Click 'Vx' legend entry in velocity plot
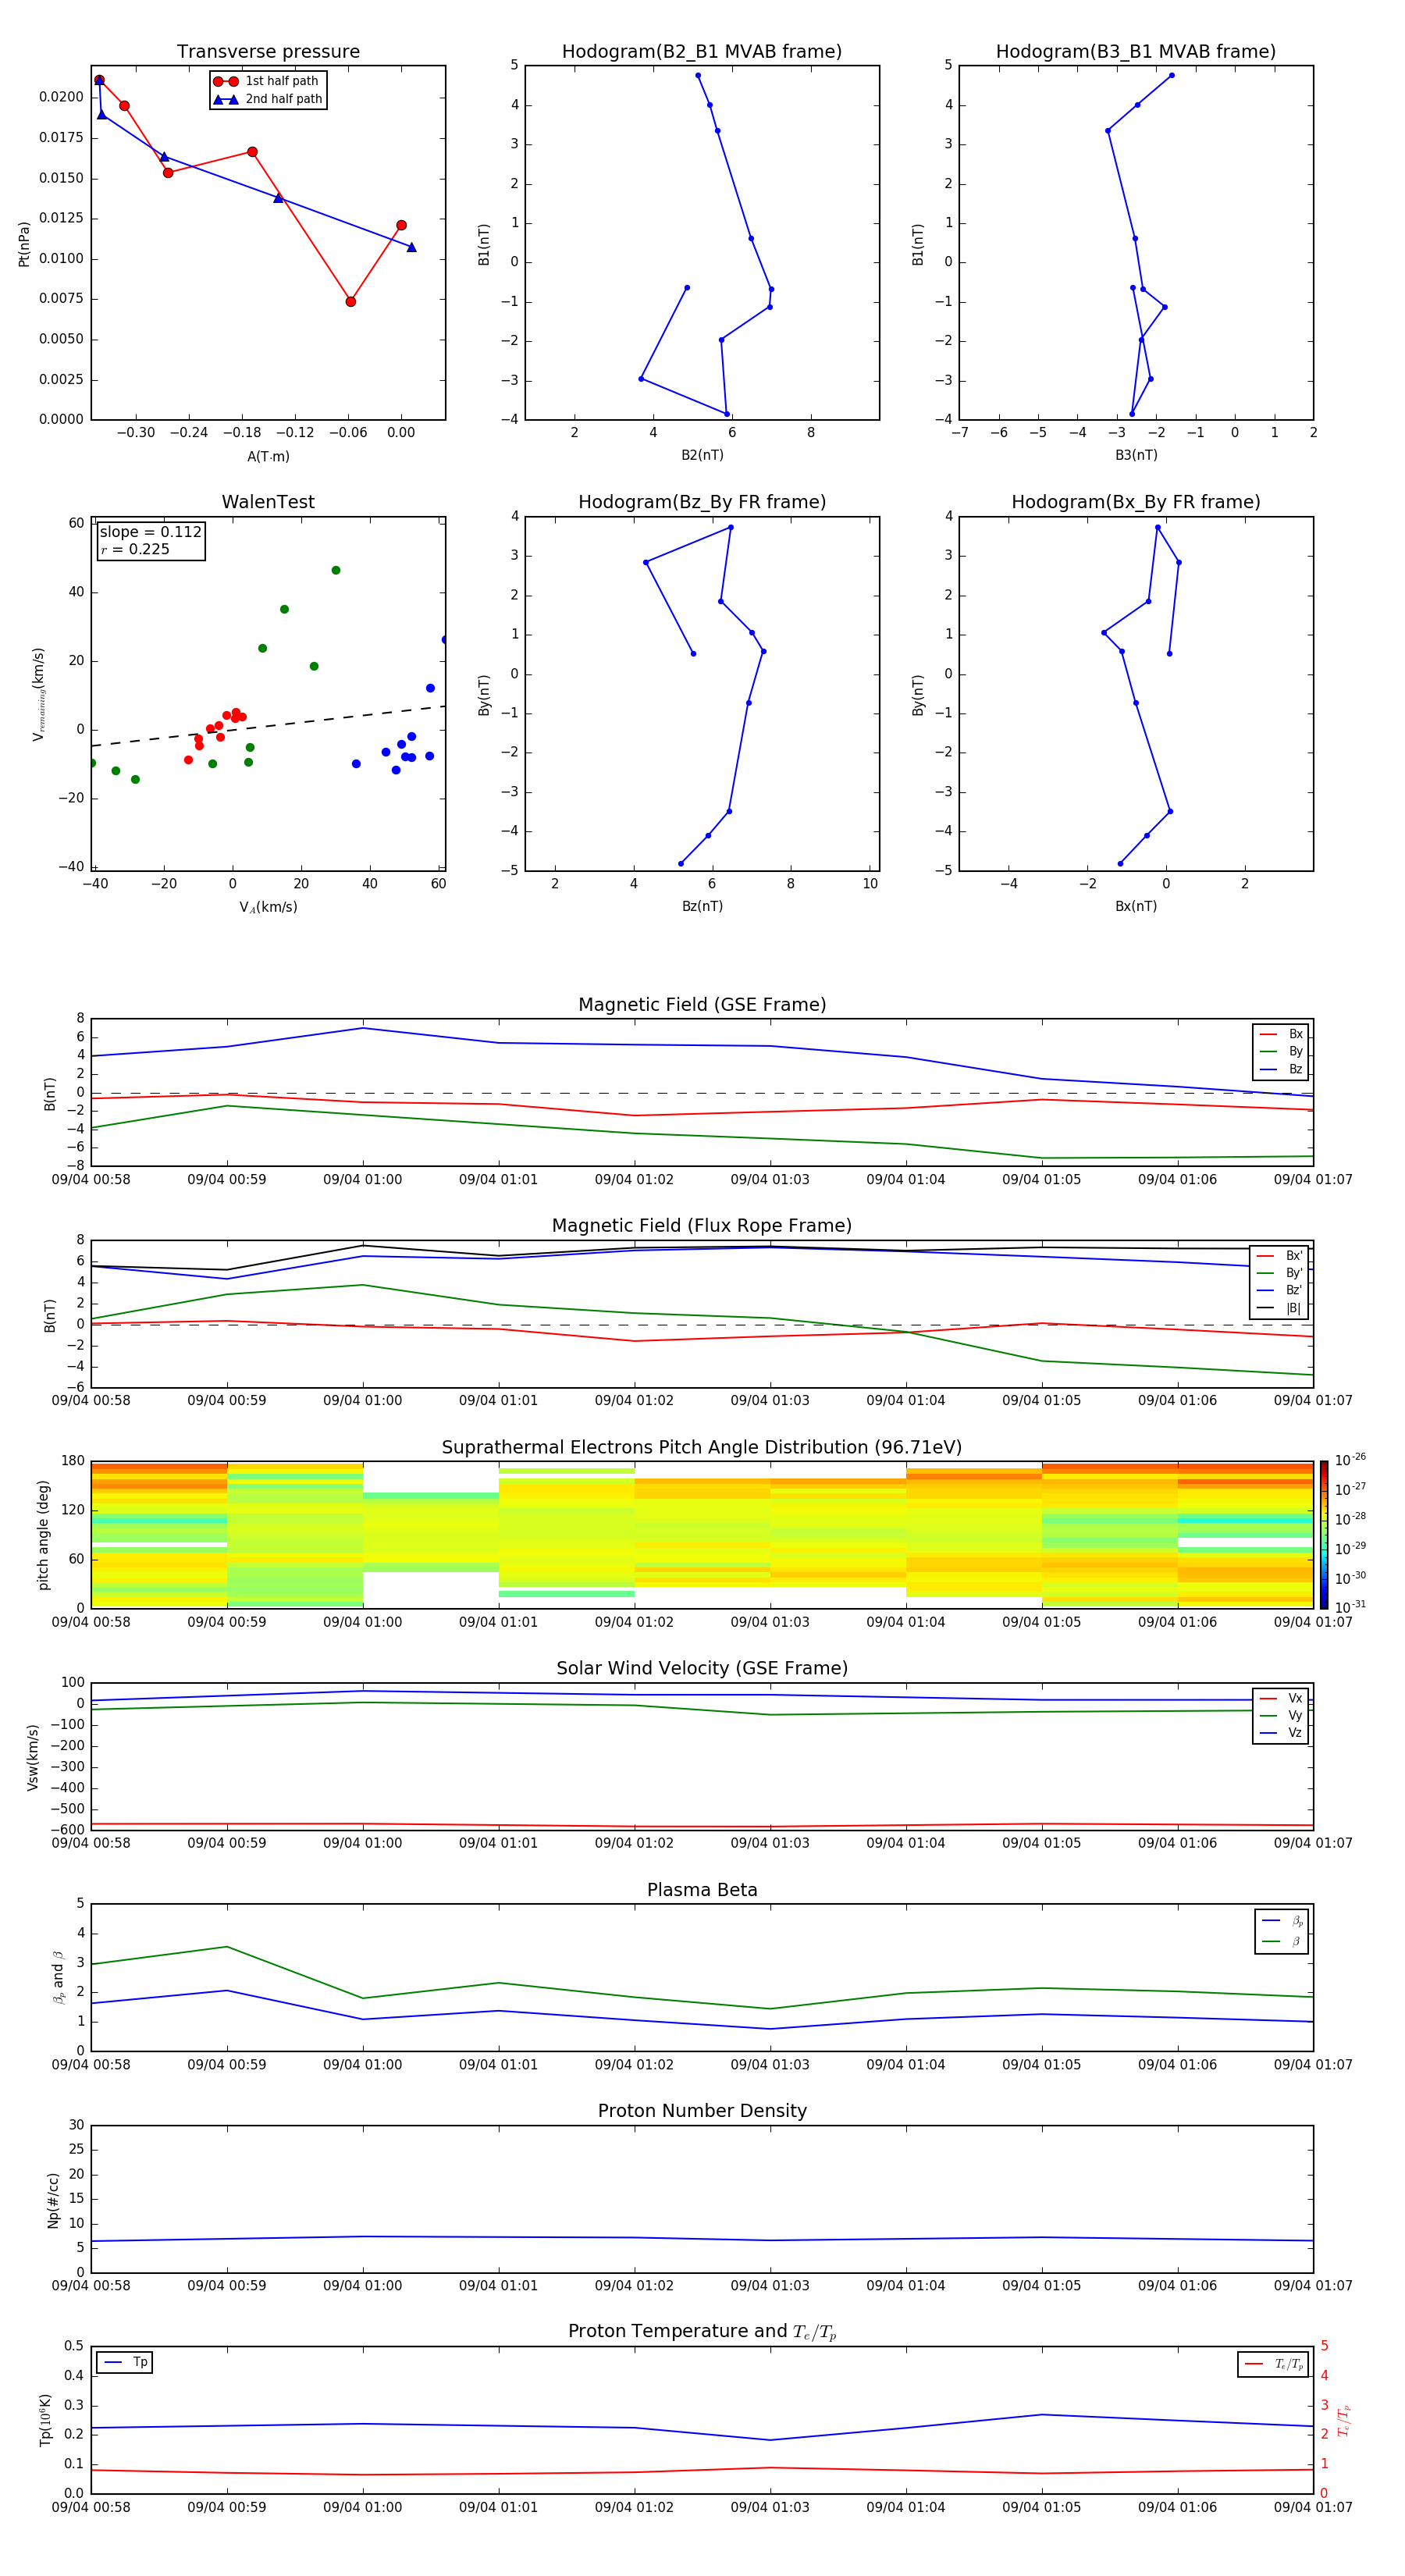 [1281, 1698]
